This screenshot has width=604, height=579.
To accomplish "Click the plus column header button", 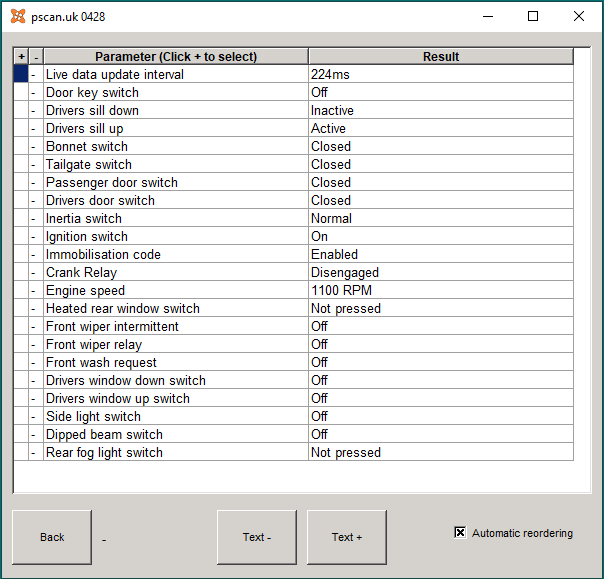I will click(21, 57).
